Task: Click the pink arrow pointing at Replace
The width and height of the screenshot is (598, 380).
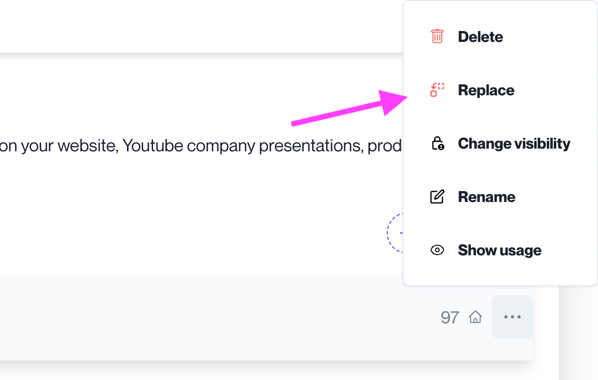Action: pyautogui.click(x=349, y=108)
